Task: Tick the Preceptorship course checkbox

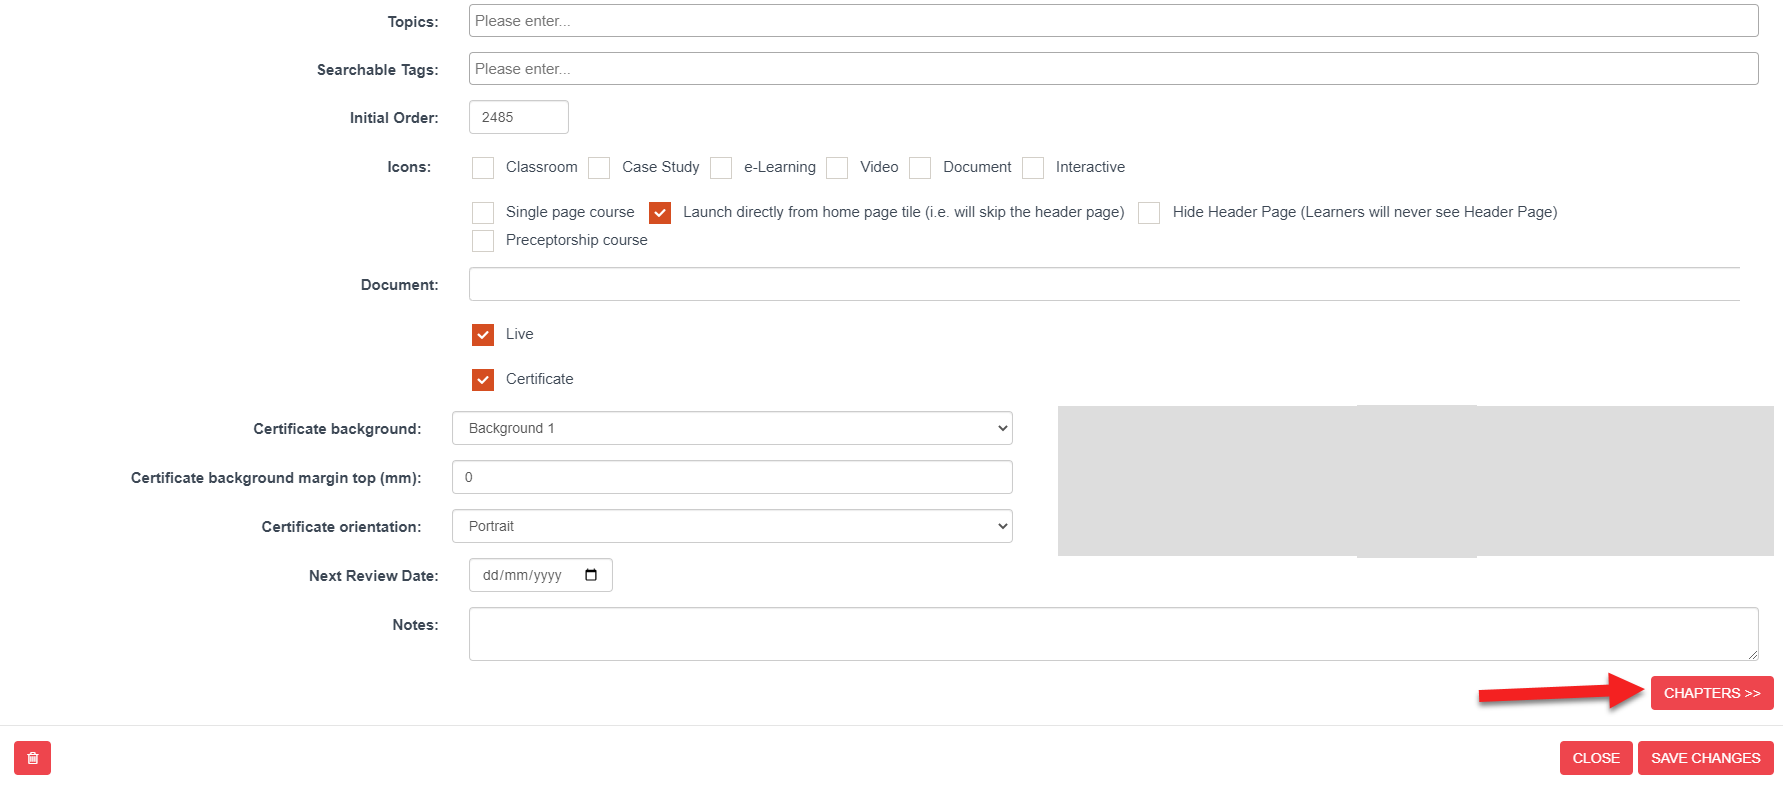Action: (483, 241)
